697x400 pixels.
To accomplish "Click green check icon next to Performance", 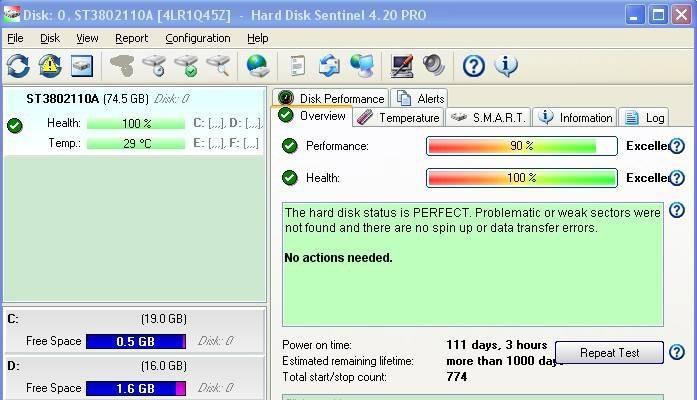I will tap(289, 146).
